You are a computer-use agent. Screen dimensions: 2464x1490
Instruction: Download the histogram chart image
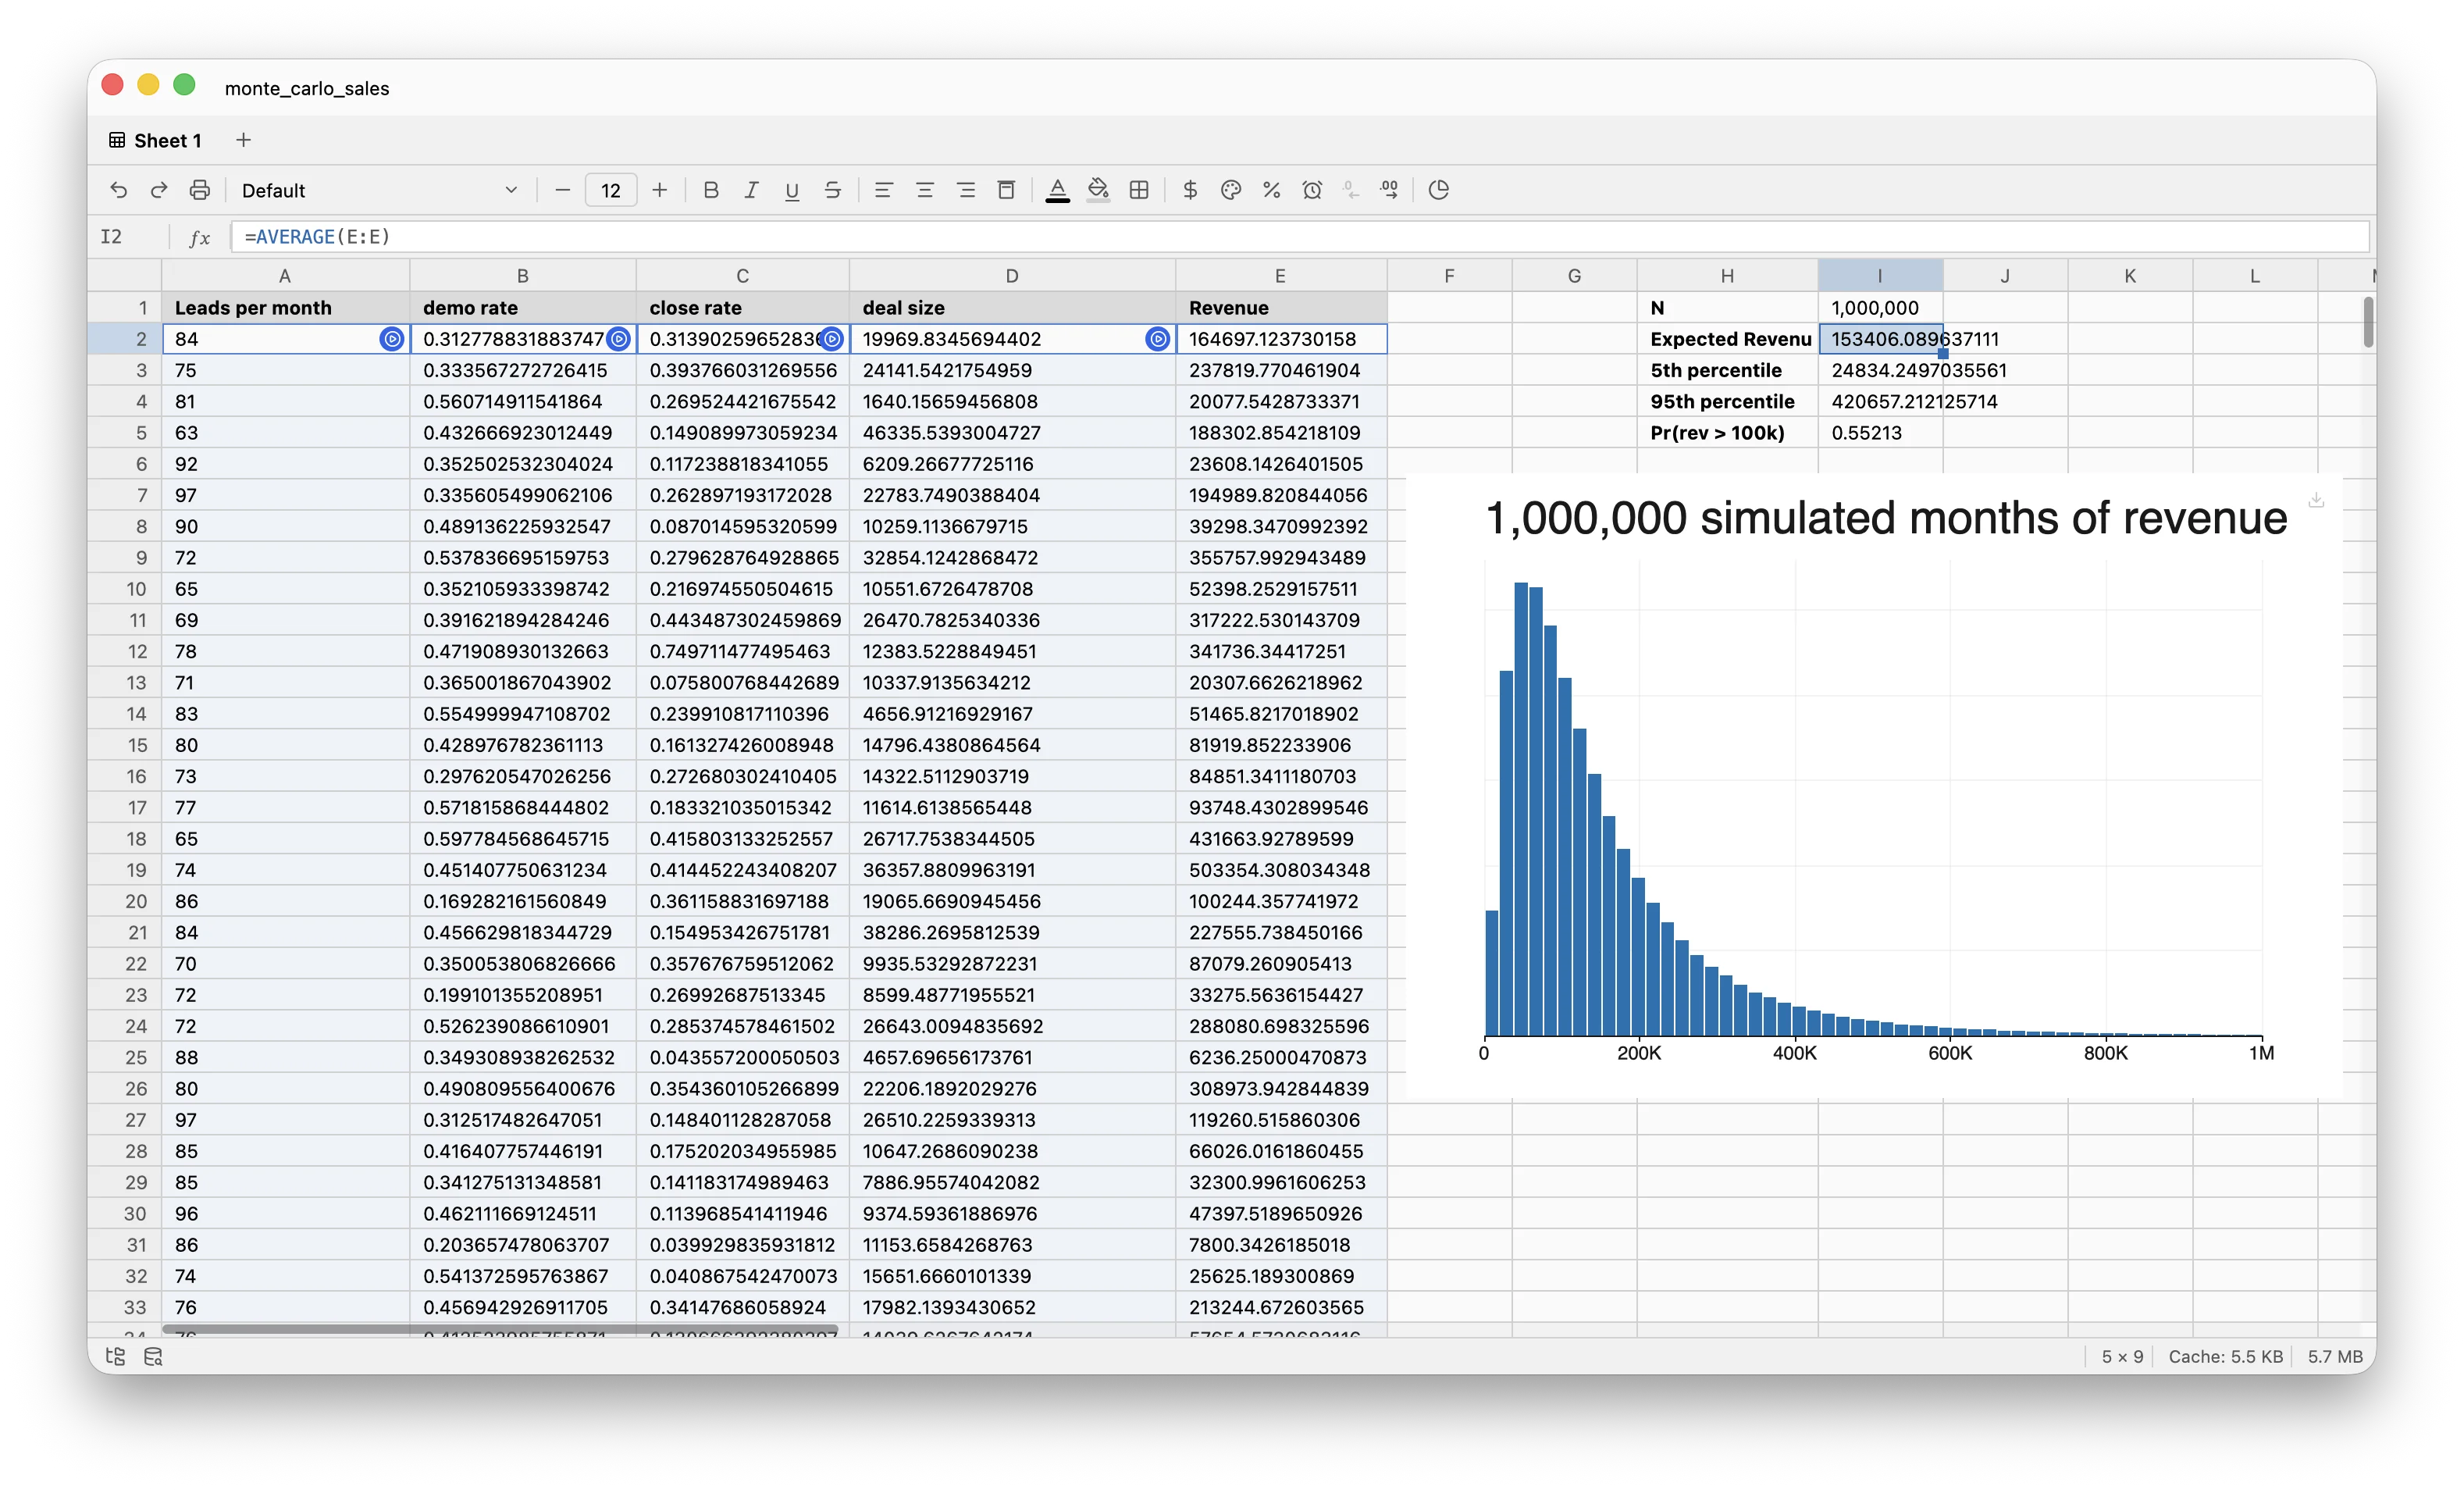point(2316,500)
